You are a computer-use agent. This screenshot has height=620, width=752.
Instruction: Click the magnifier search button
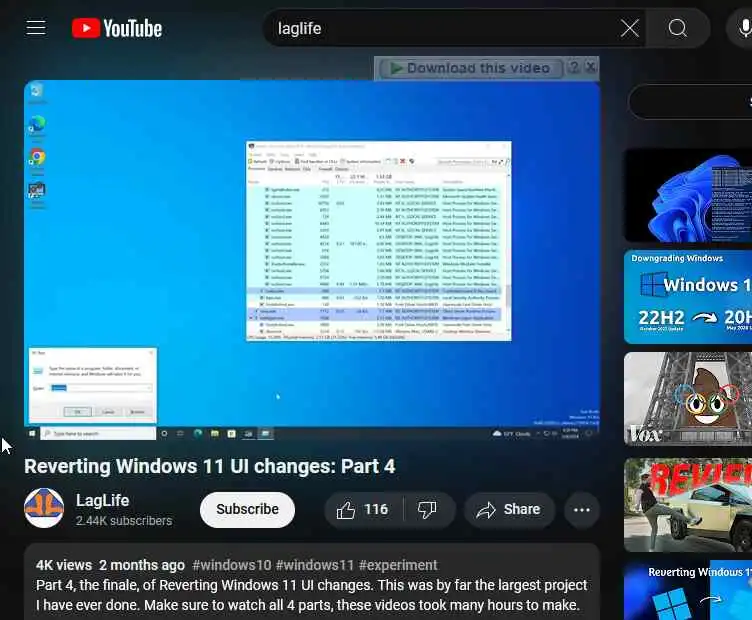(x=678, y=28)
